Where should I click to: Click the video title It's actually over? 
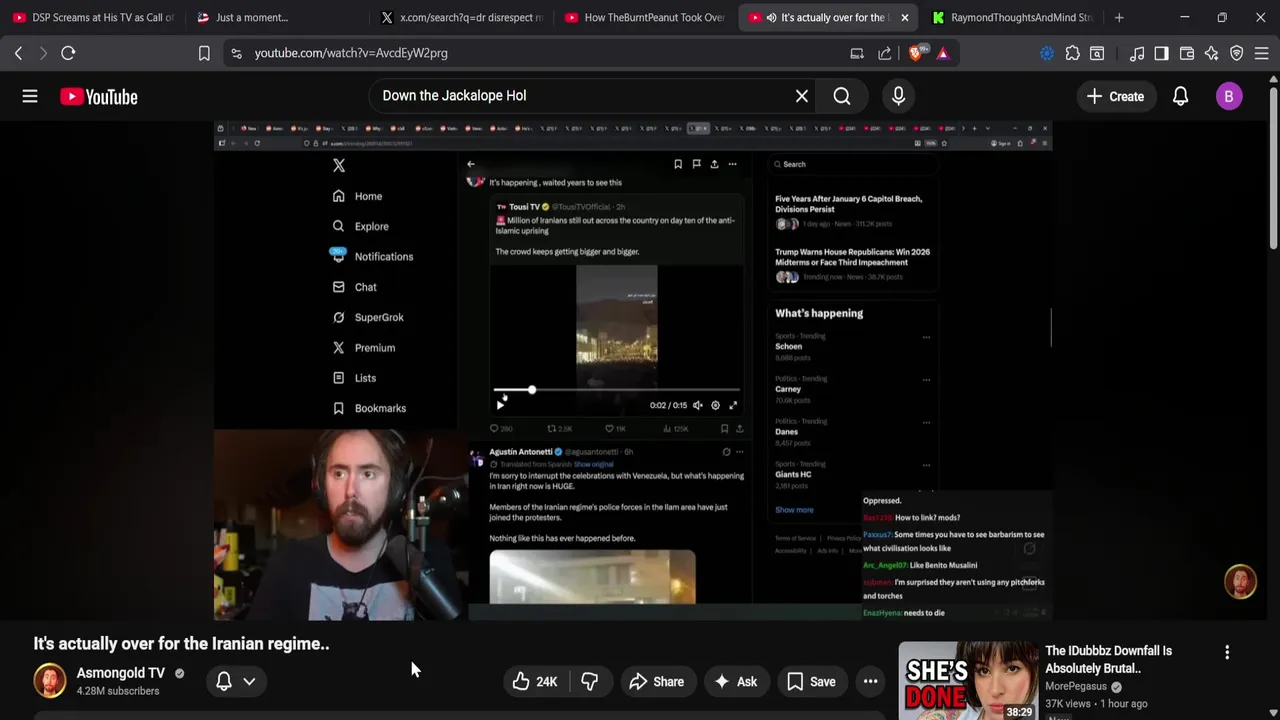point(181,644)
